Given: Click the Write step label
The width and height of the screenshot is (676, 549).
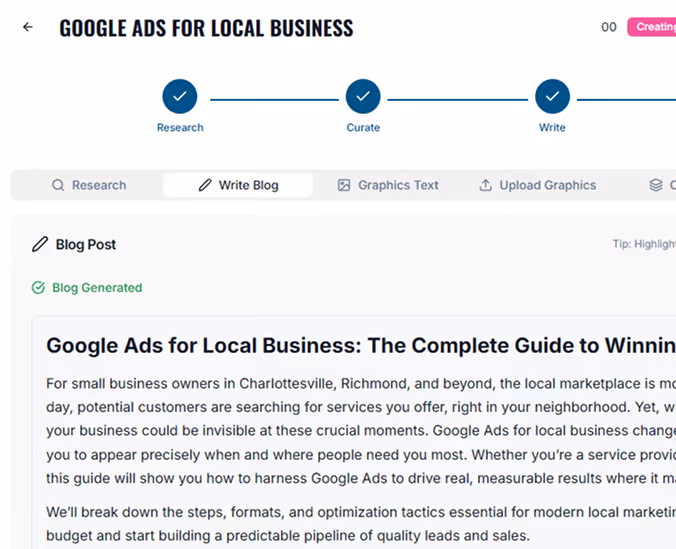Looking at the screenshot, I should tap(552, 128).
